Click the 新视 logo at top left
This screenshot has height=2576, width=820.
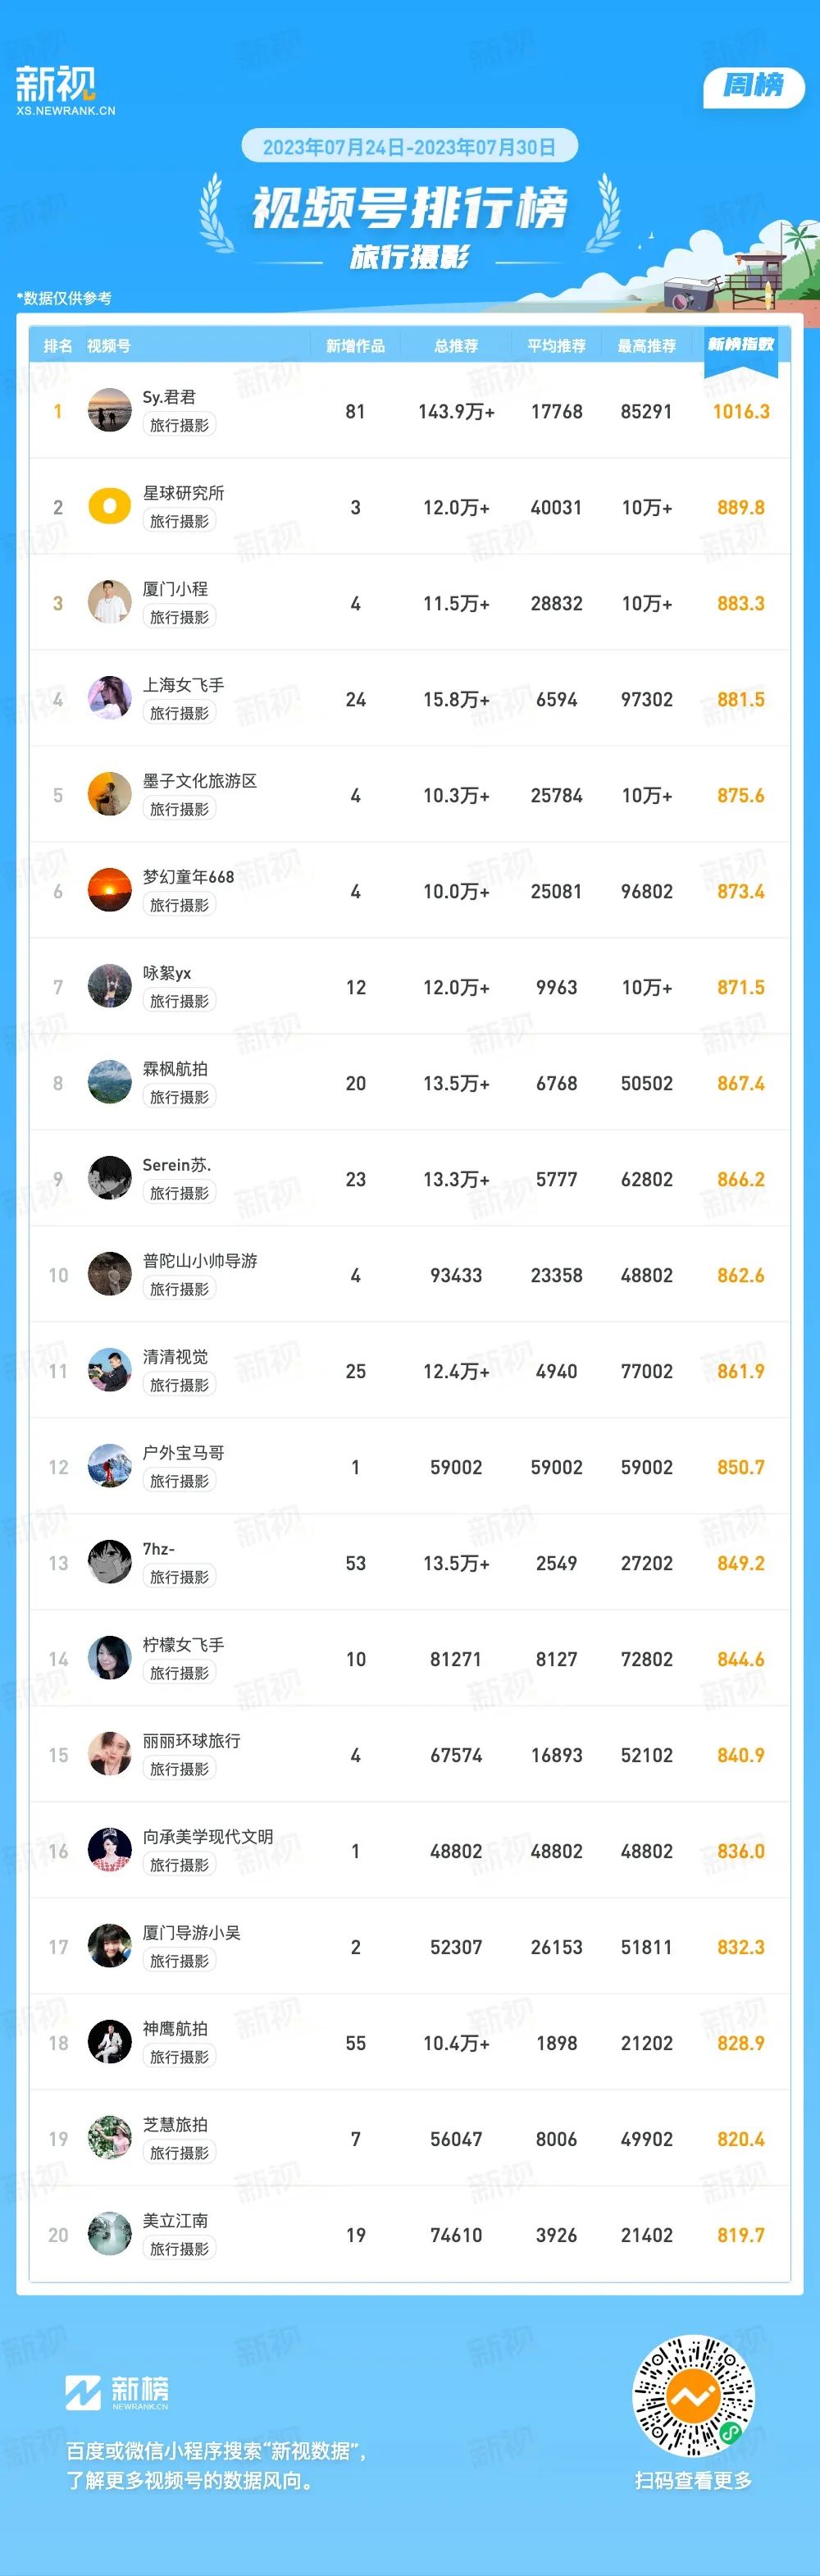point(65,91)
